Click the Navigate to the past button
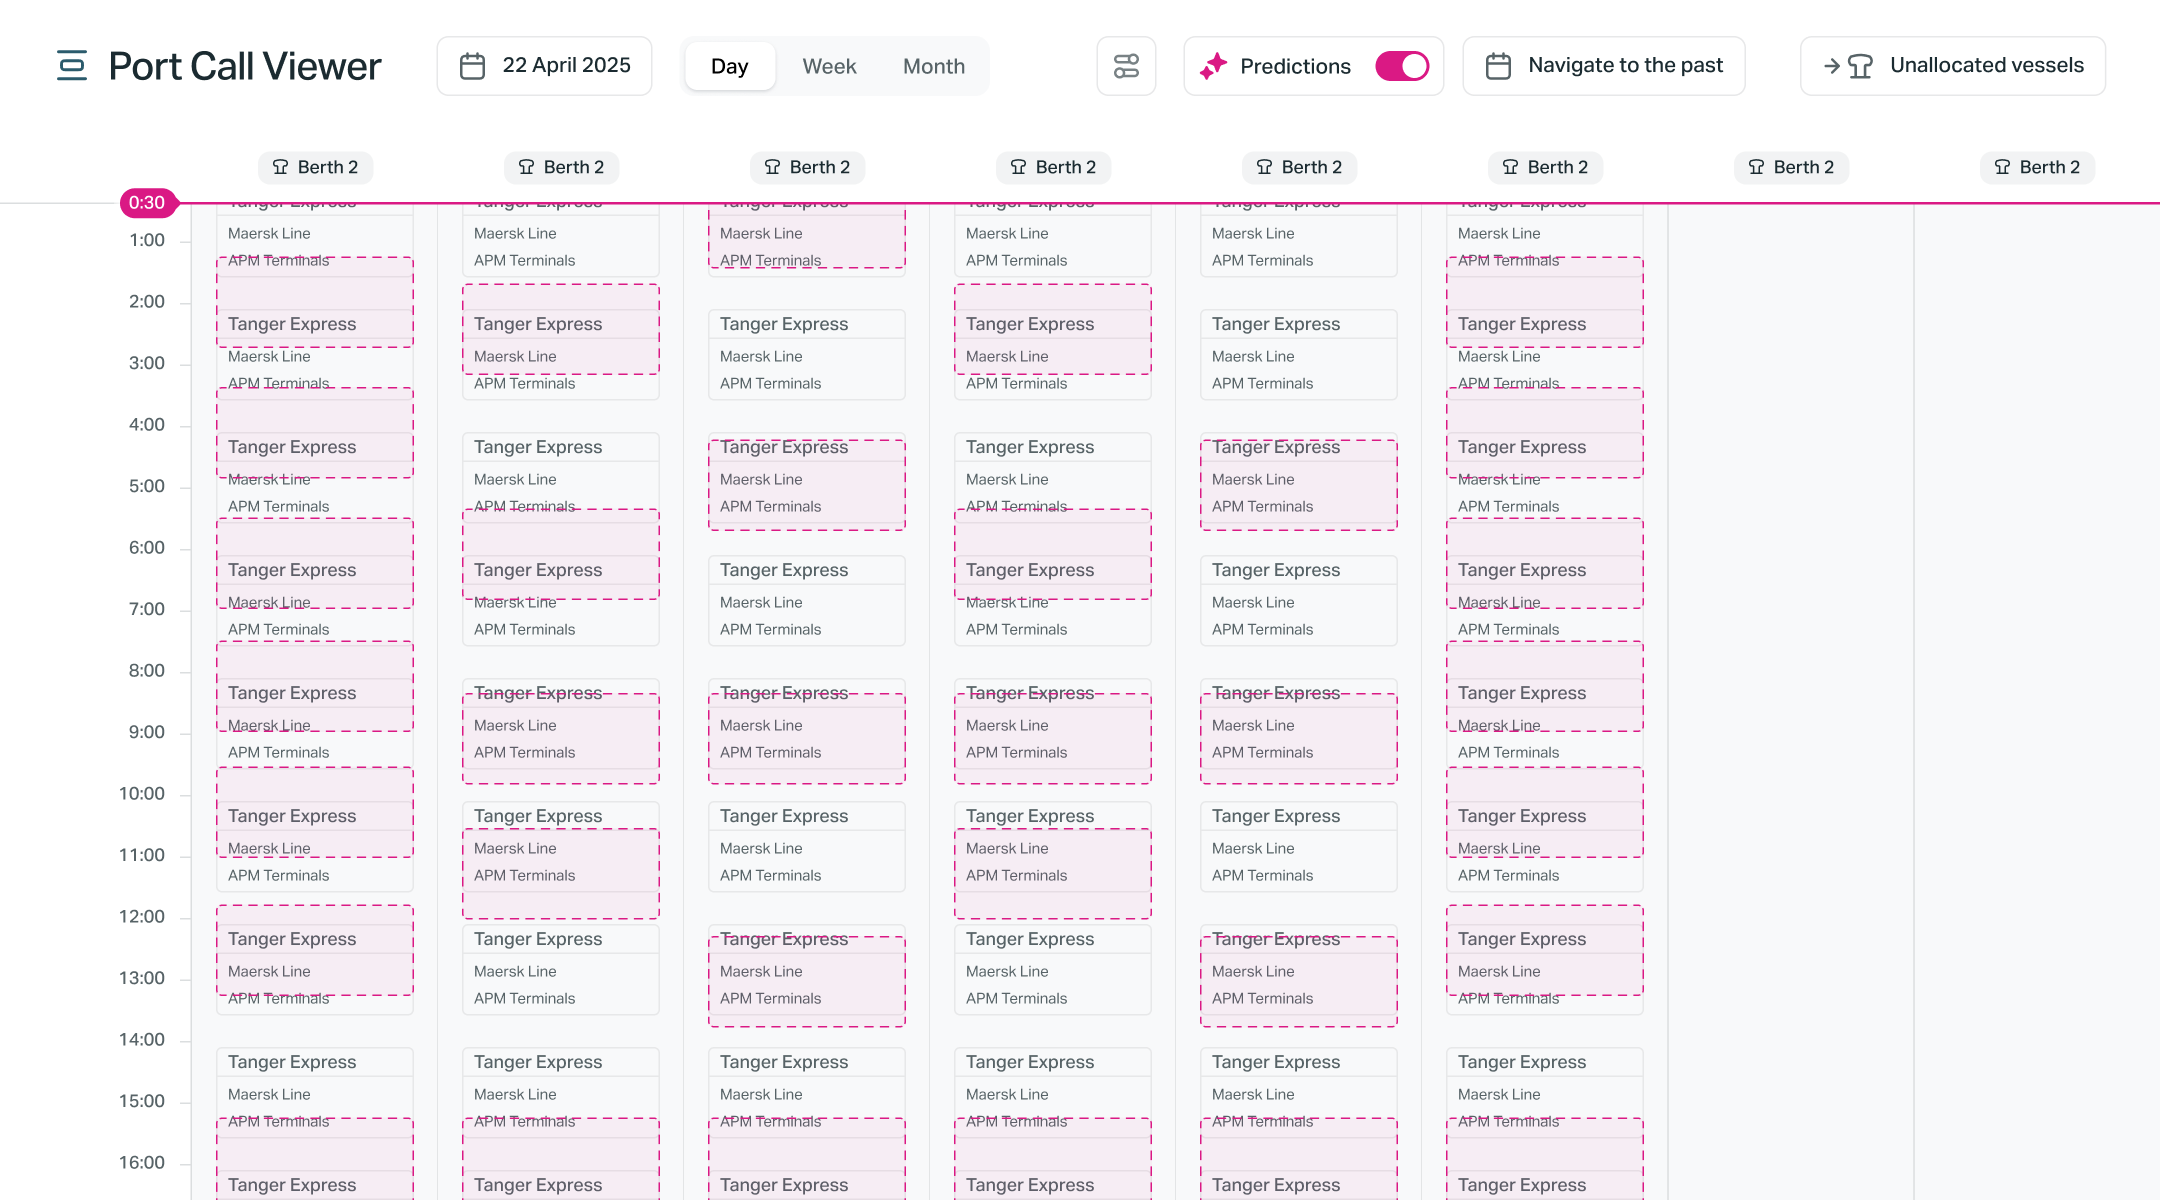2160x1200 pixels. [1604, 66]
